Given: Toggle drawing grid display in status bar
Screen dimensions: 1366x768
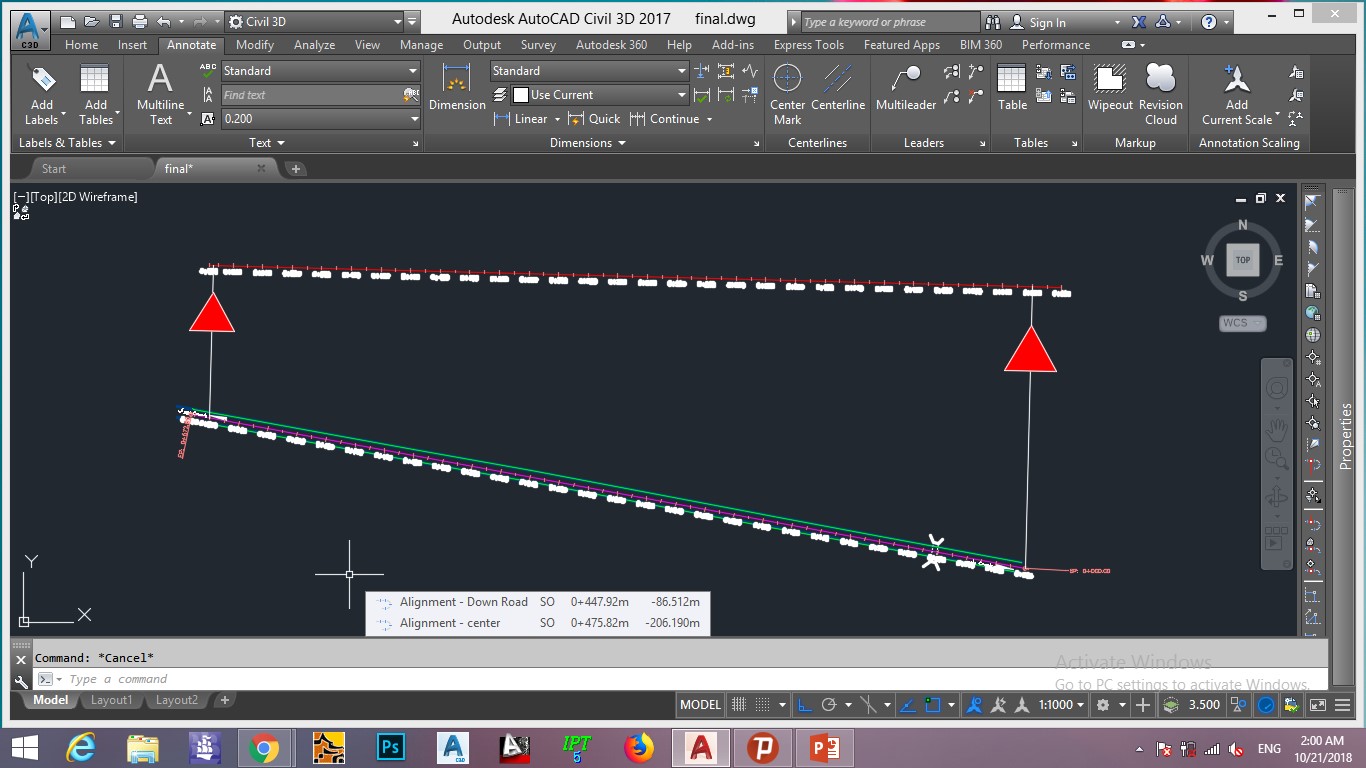Looking at the screenshot, I should (739, 705).
